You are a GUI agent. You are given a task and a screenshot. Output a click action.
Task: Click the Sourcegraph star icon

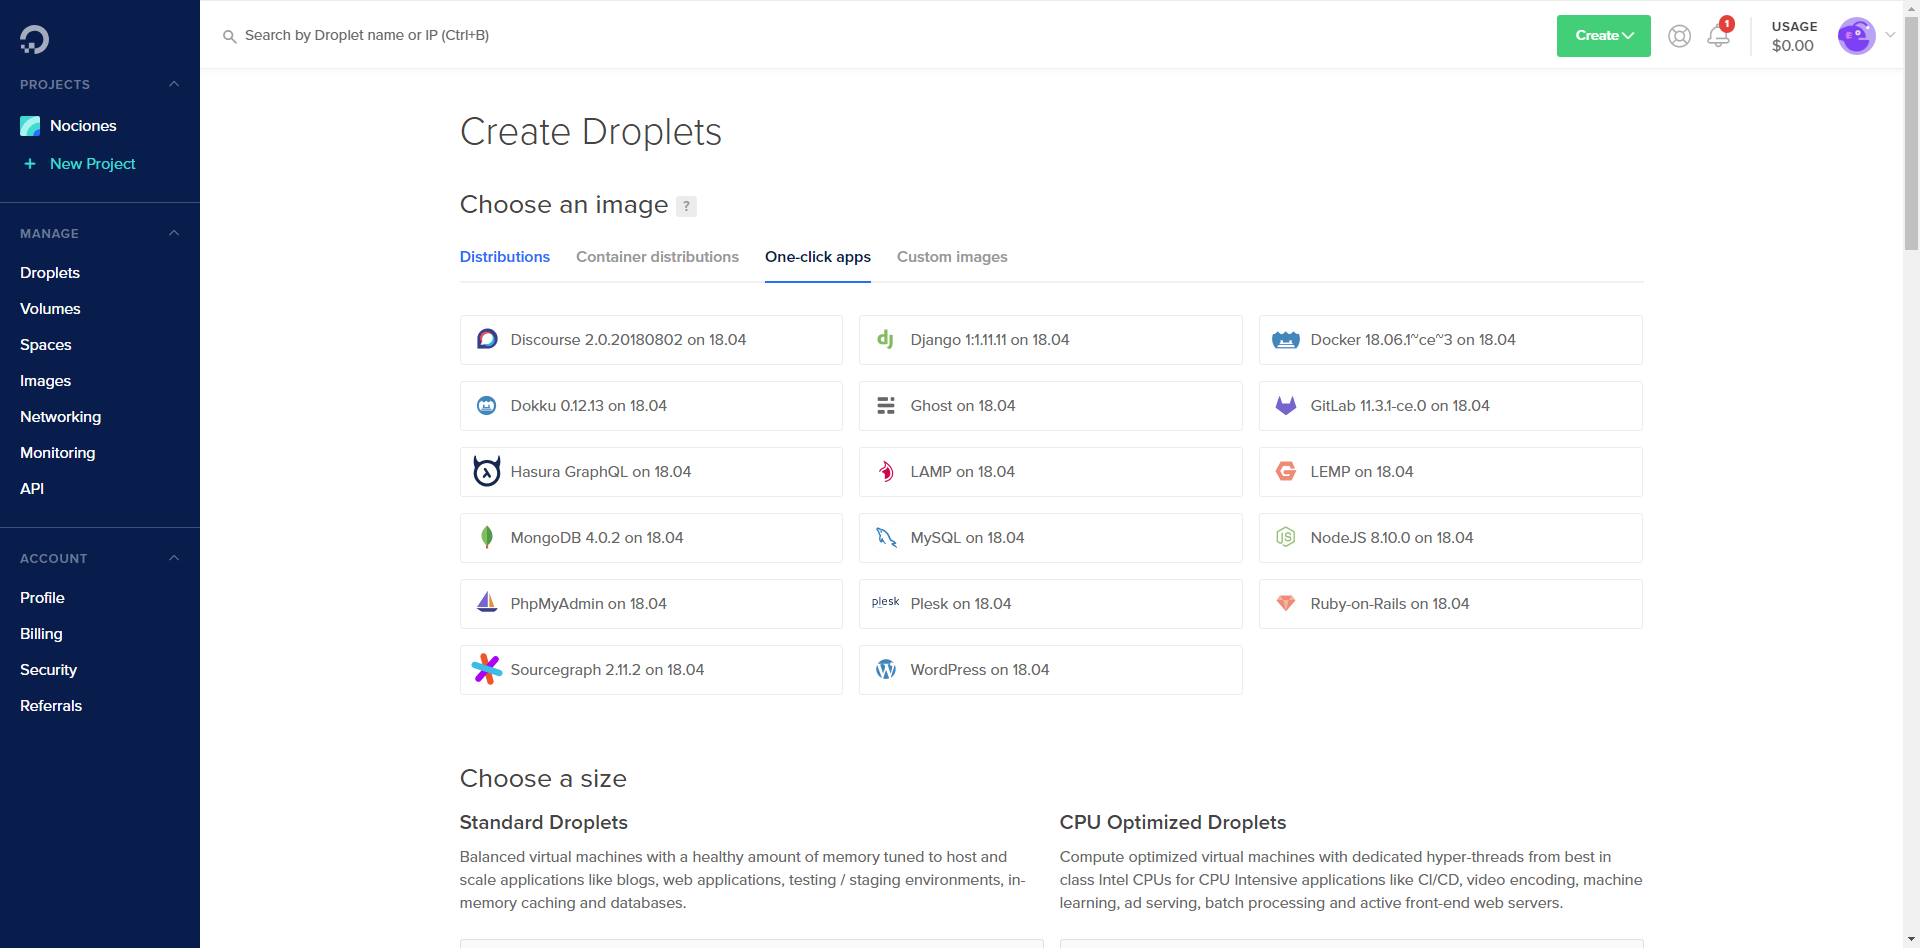click(487, 669)
